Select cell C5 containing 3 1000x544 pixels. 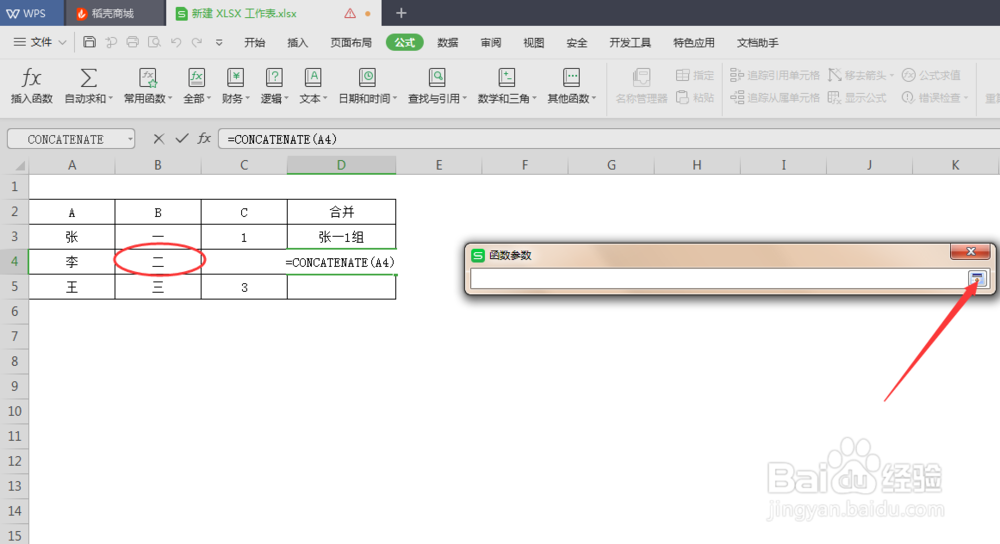pos(244,287)
